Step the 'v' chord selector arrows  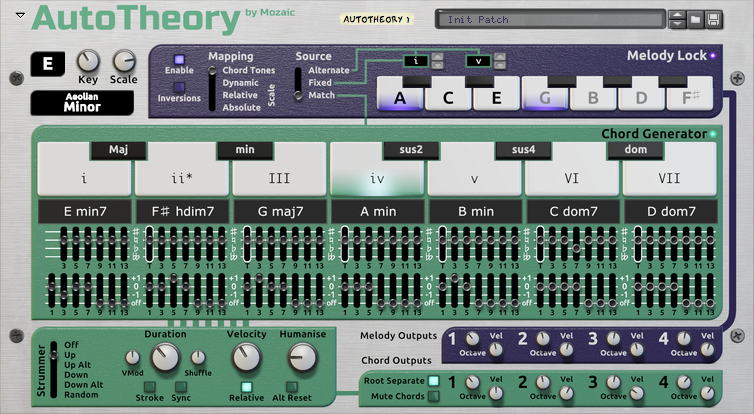click(500, 61)
